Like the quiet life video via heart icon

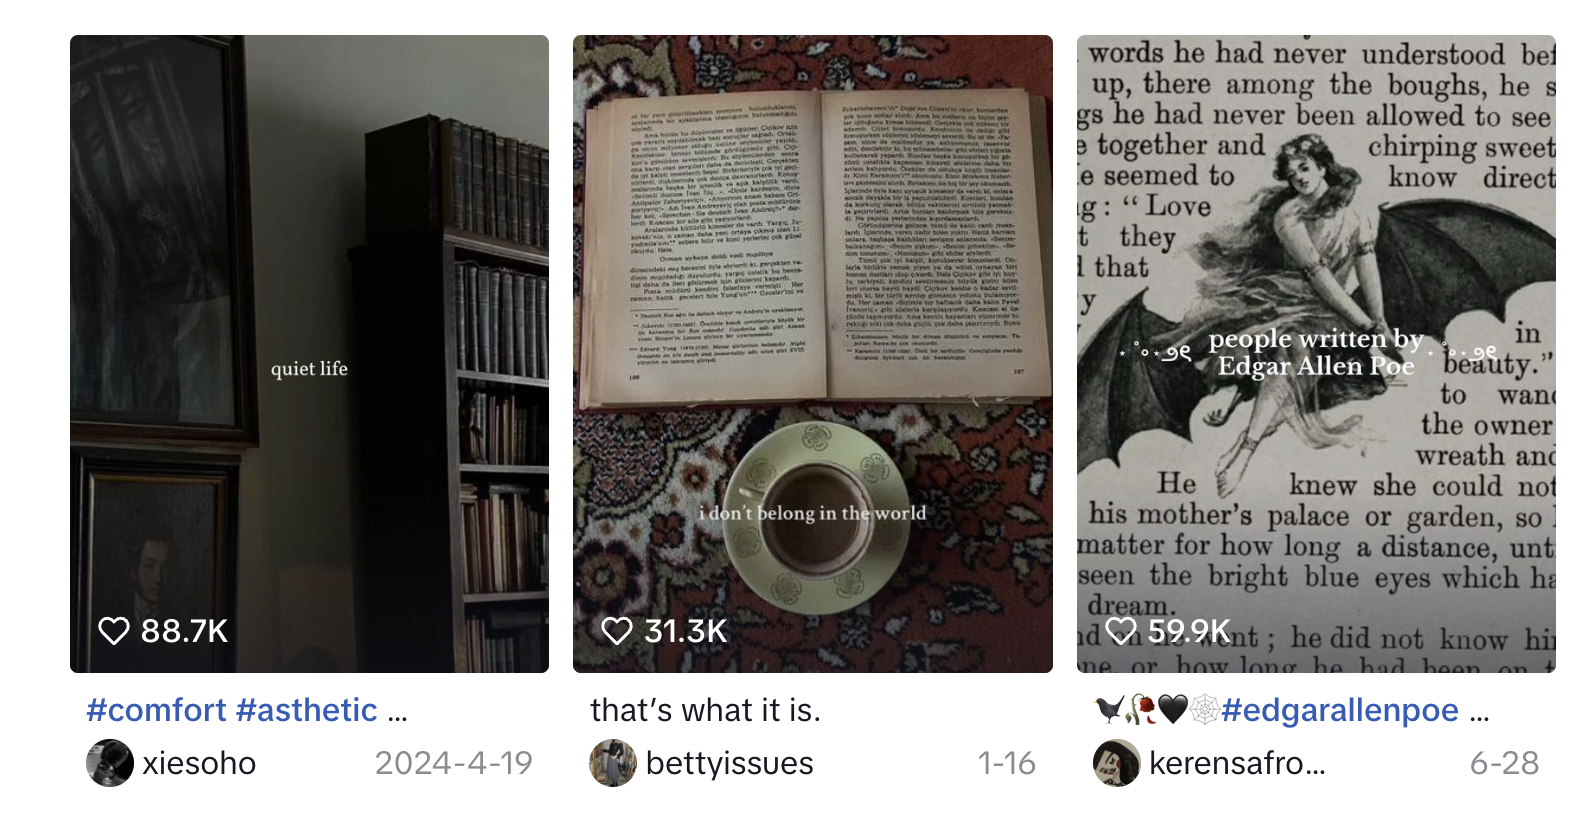coord(114,631)
